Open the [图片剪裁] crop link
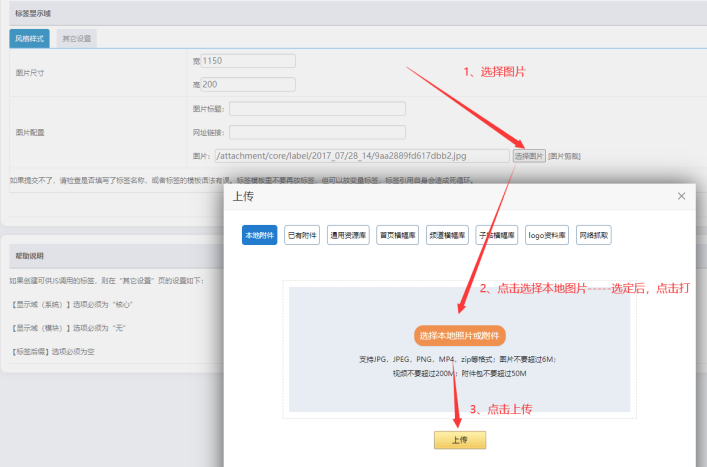Screen dimensions: 707x467 [x=565, y=156]
